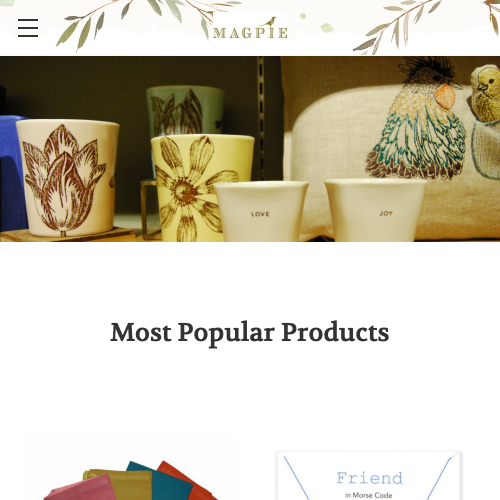Select the white cup labeled LOVE

pyautogui.click(x=261, y=211)
